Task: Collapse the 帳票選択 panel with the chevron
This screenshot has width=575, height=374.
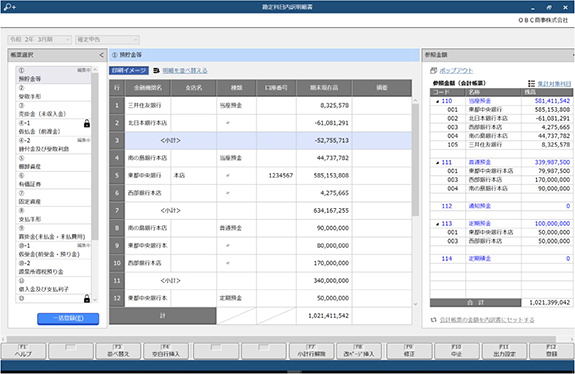Action: (x=101, y=55)
